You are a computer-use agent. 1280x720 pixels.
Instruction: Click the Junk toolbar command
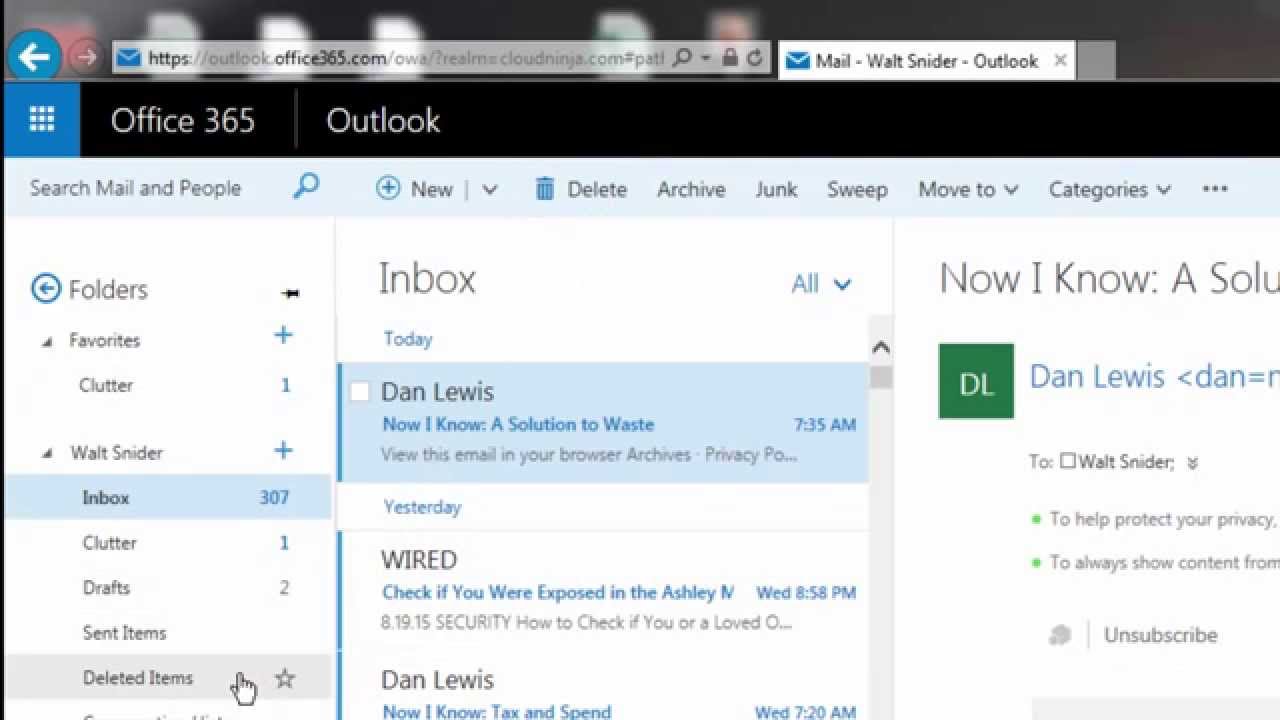point(776,189)
